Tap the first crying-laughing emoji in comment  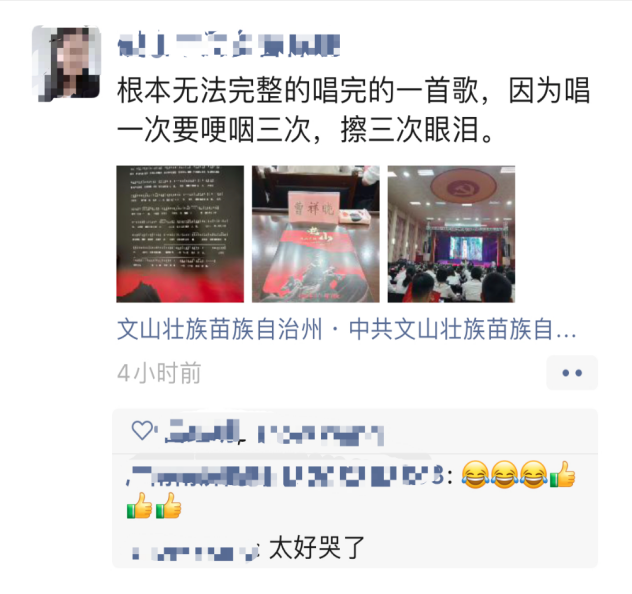tap(475, 474)
